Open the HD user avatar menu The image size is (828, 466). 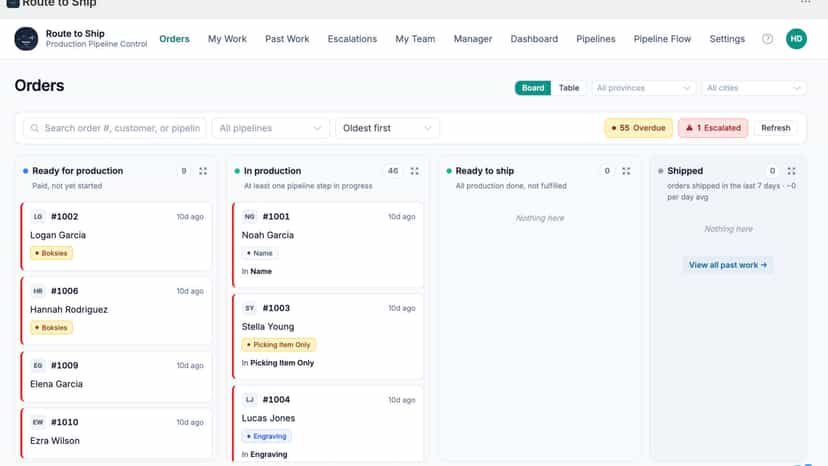tap(796, 39)
